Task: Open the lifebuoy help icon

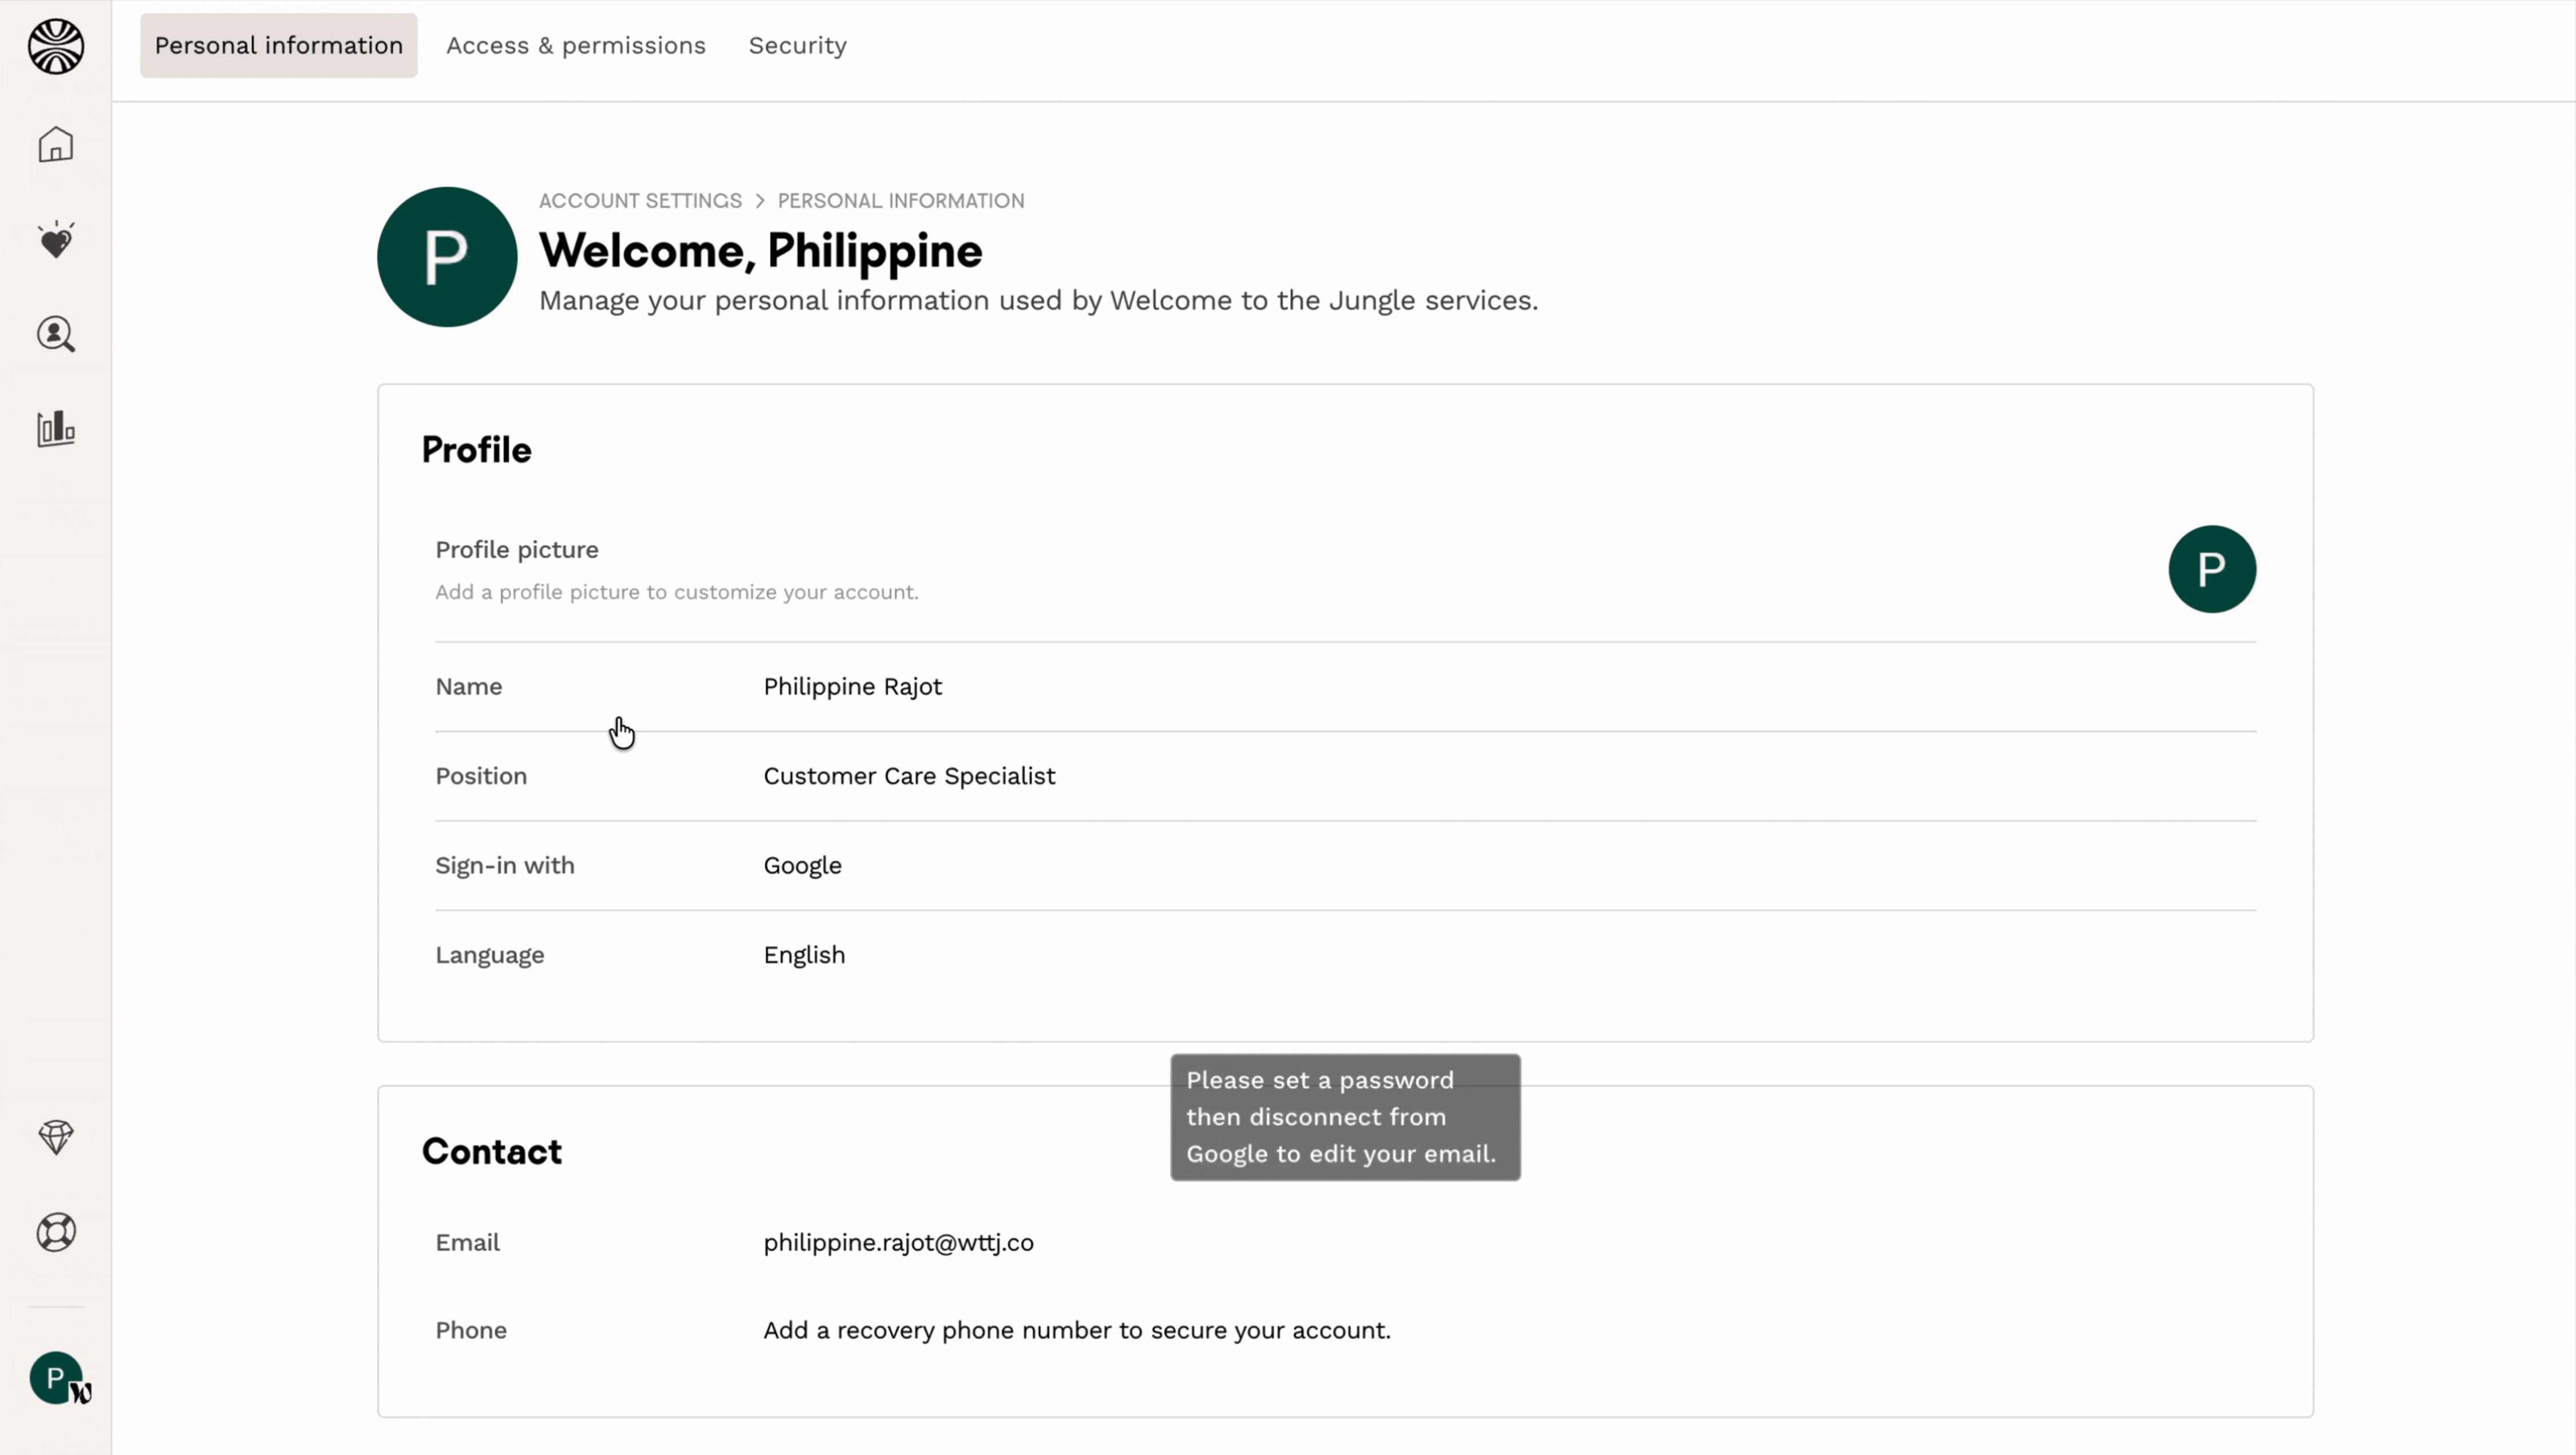Action: 56,1232
